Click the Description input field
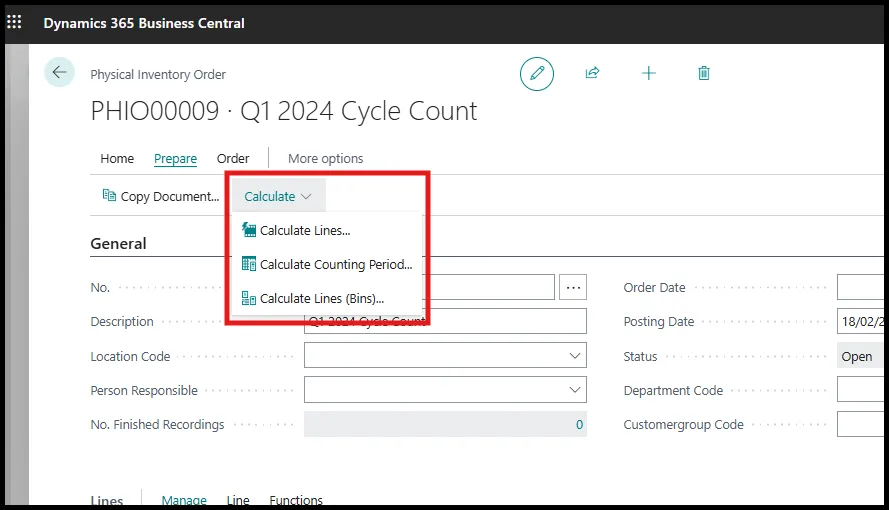This screenshot has width=889, height=510. (445, 321)
